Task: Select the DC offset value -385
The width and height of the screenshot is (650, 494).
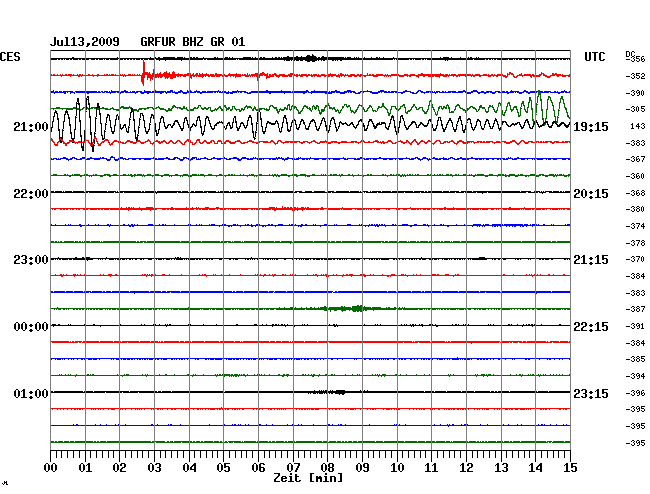Action: tap(635, 359)
